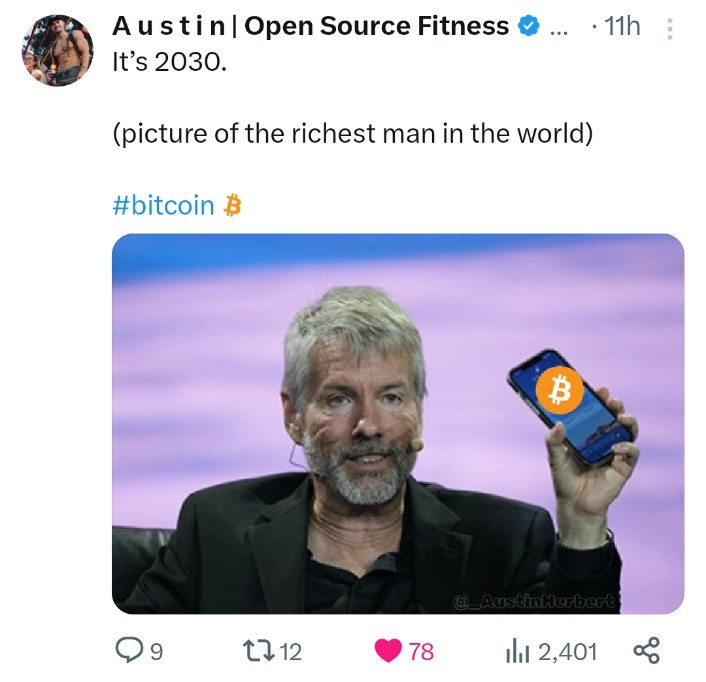
Task: Open the attached photo of the man
Action: pyautogui.click(x=398, y=424)
